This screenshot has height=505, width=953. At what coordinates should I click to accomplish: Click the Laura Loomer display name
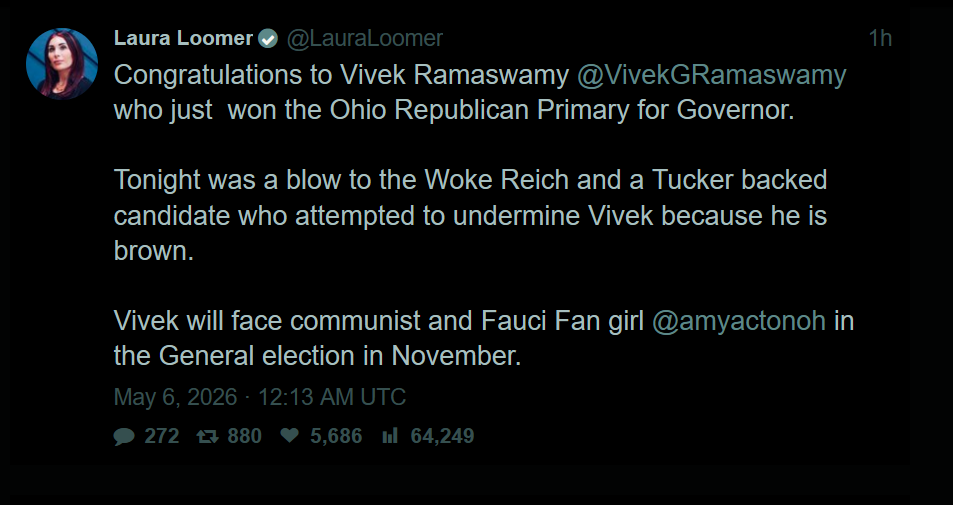tap(183, 38)
